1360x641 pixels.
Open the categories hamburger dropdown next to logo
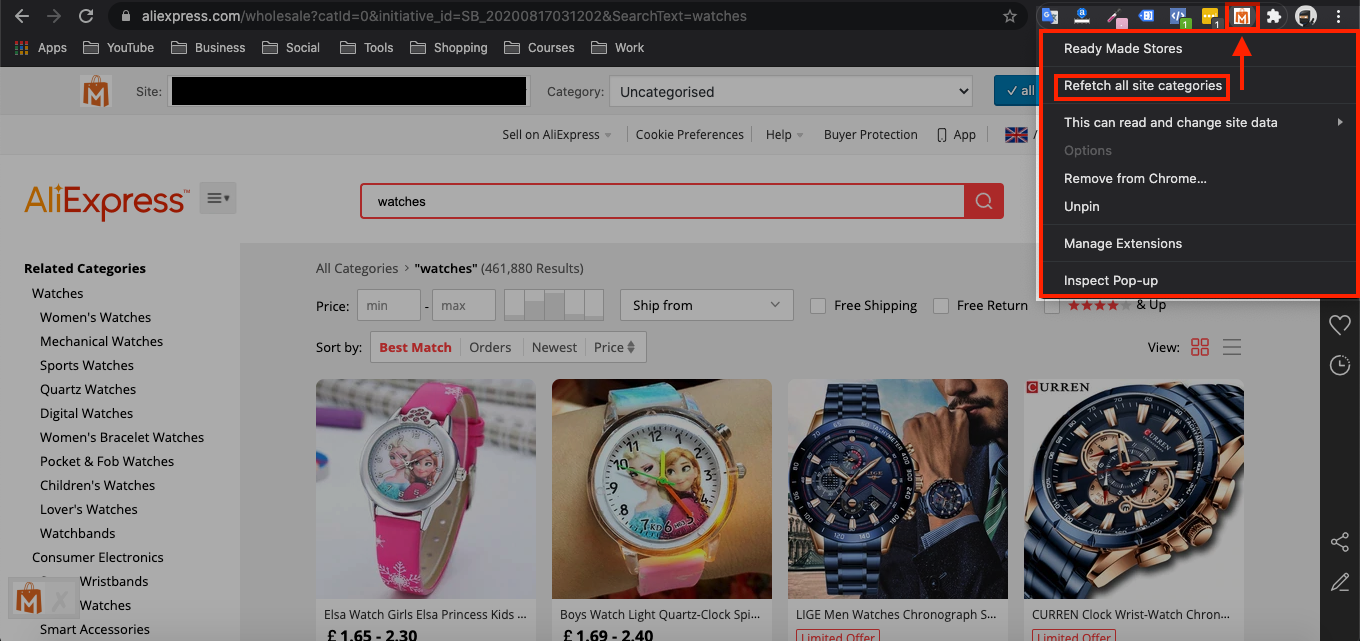coord(218,199)
